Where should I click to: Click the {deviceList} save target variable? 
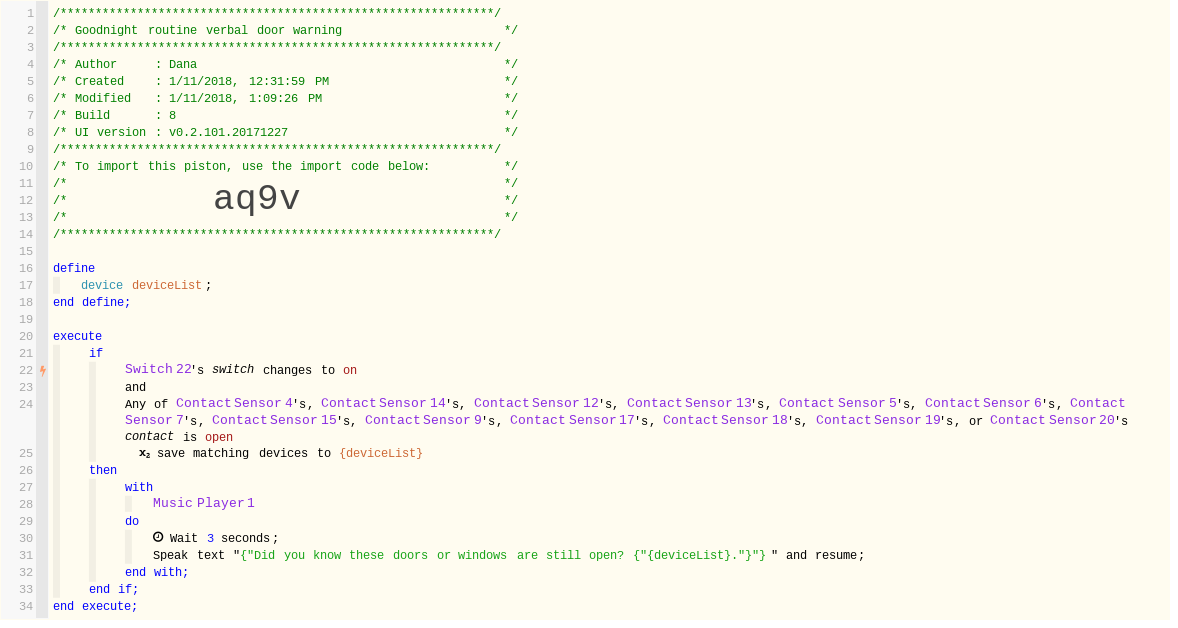pos(380,453)
